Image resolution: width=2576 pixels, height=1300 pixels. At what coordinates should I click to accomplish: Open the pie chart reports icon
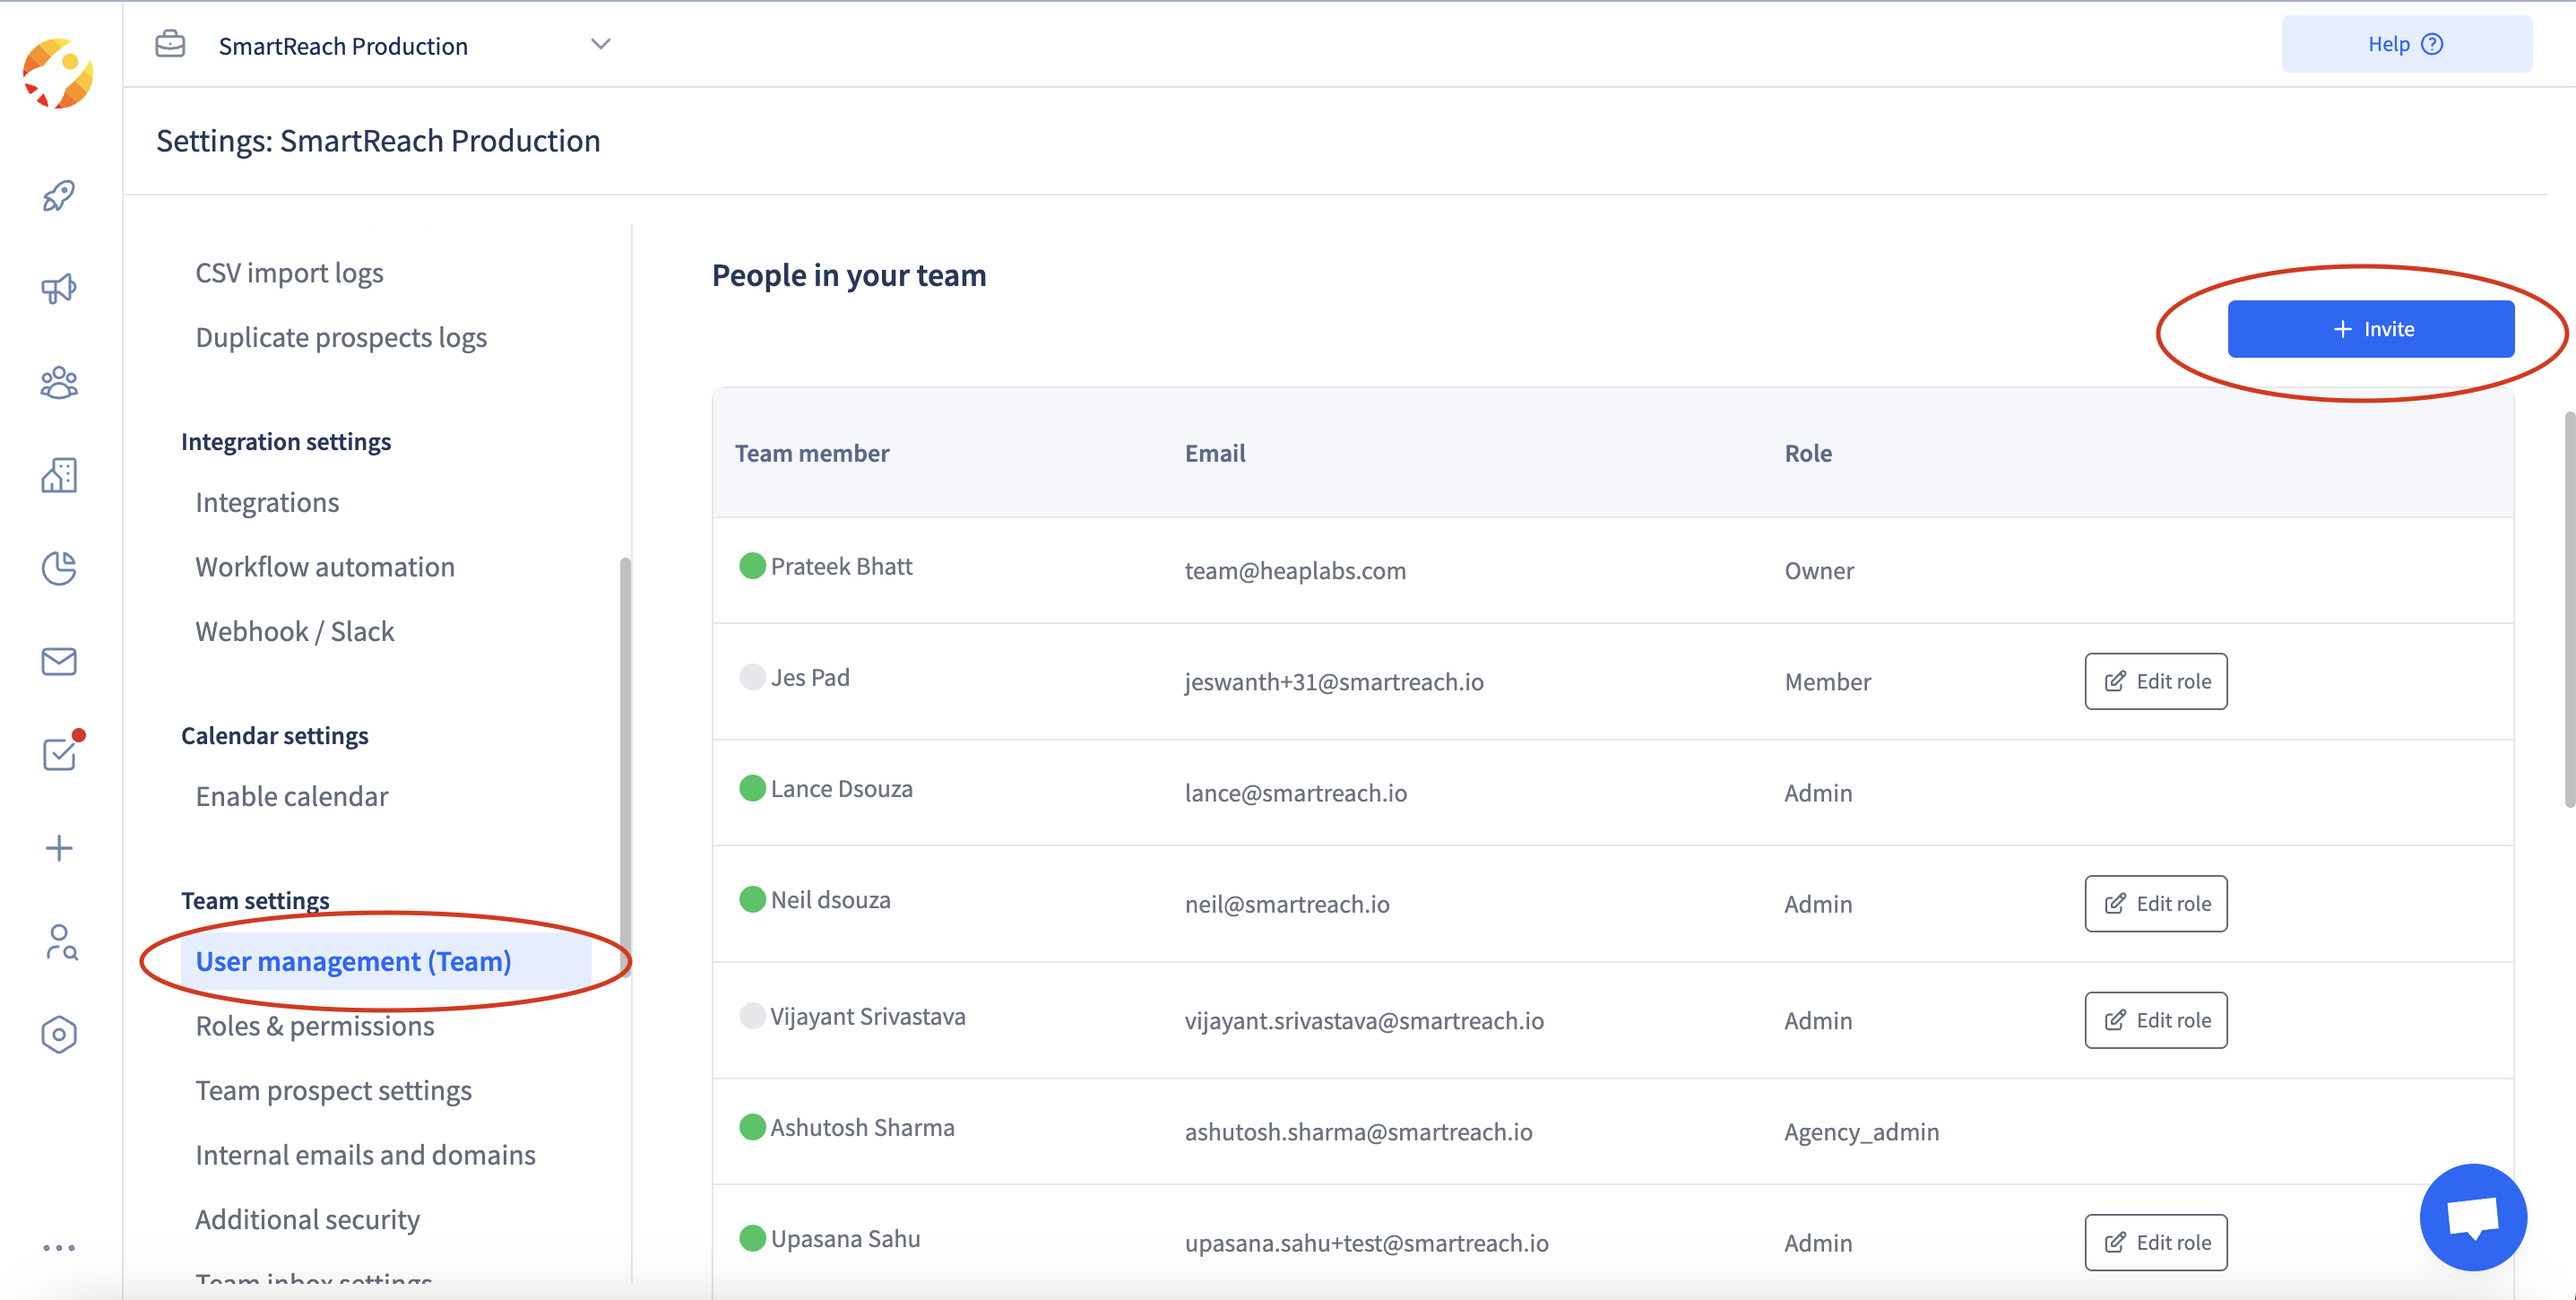[x=59, y=568]
